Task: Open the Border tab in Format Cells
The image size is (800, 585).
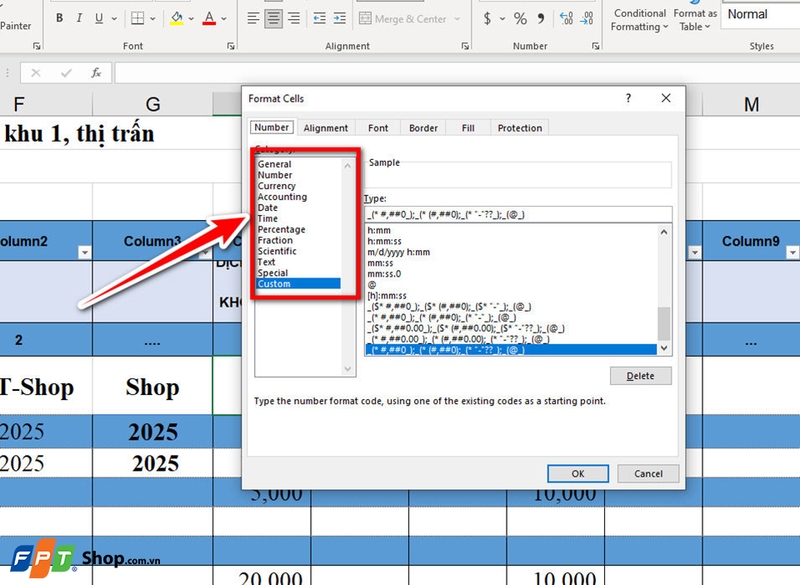Action: [422, 128]
